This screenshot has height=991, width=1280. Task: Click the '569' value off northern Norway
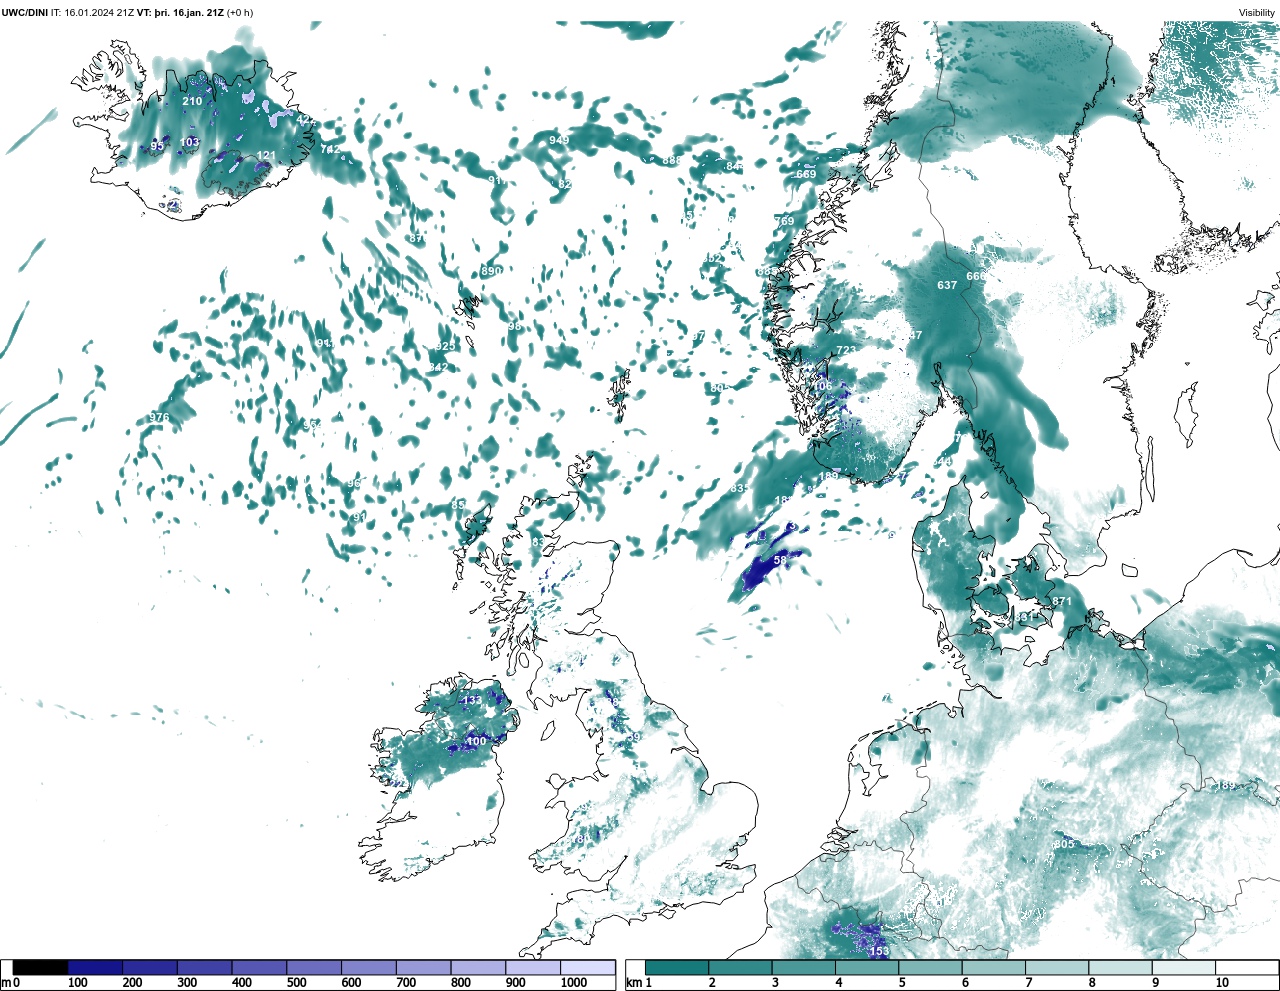(806, 174)
